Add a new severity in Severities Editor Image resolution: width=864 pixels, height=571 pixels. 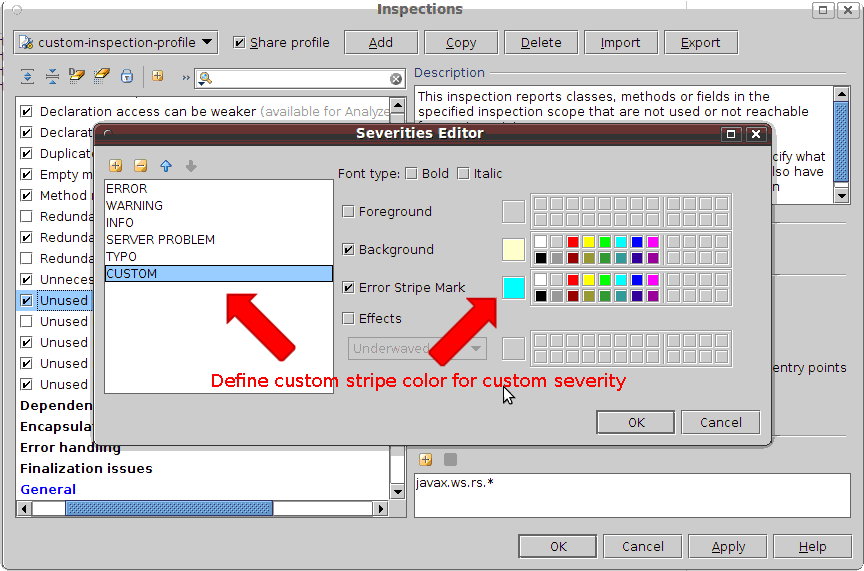(115, 166)
